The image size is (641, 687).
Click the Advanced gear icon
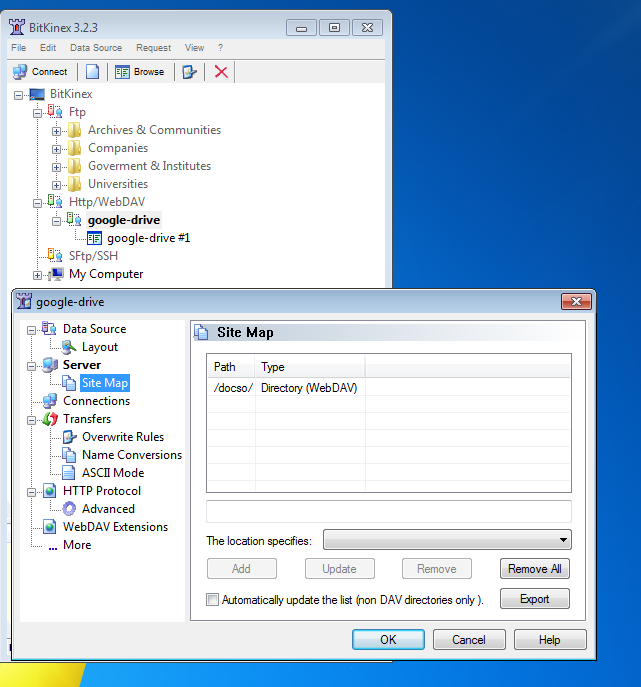click(x=69, y=509)
